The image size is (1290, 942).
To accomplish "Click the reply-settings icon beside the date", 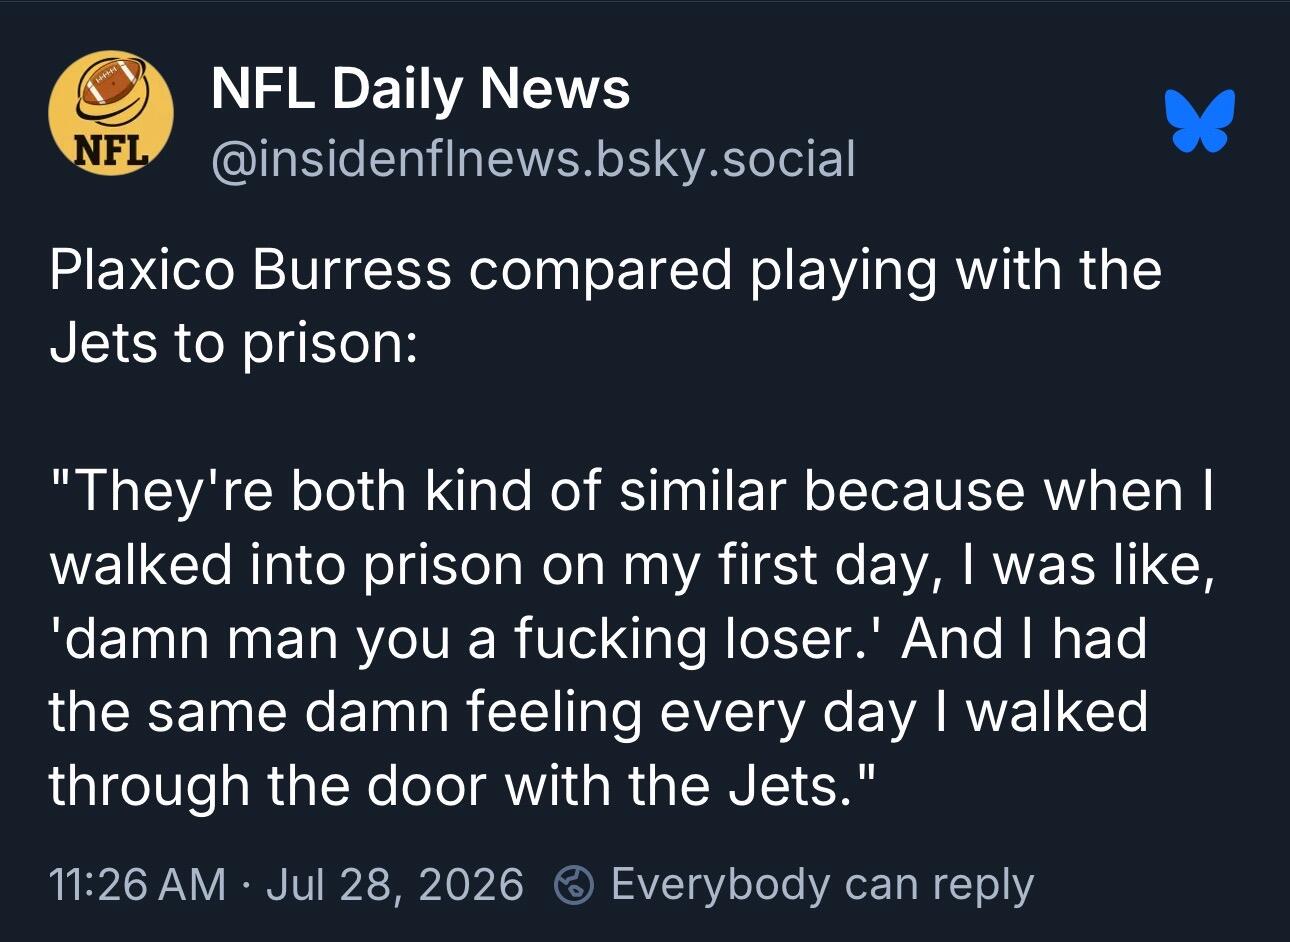I will (574, 885).
